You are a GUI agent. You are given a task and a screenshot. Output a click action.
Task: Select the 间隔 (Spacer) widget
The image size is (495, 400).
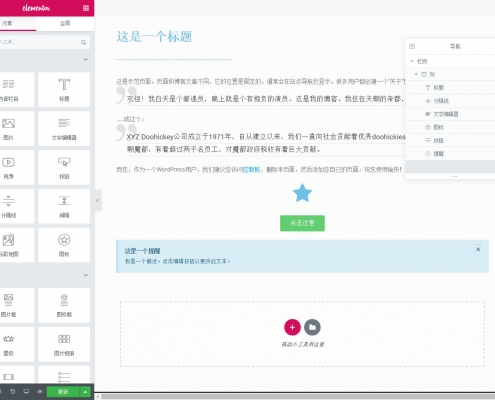(x=64, y=206)
